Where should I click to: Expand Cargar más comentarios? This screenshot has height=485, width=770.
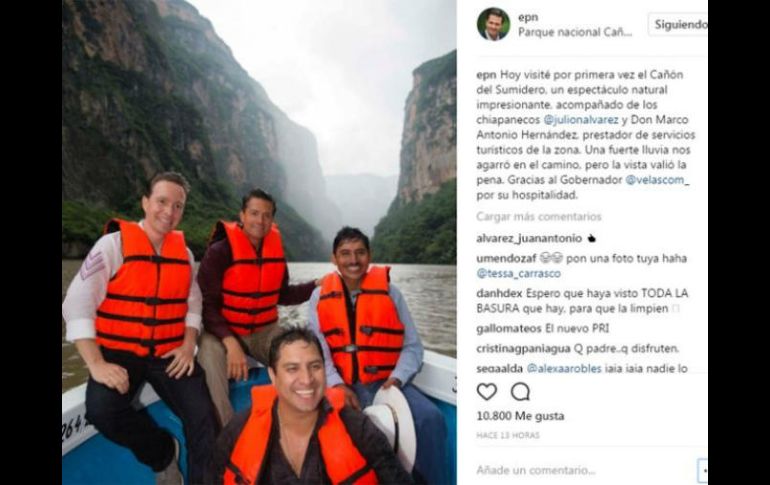tap(539, 216)
